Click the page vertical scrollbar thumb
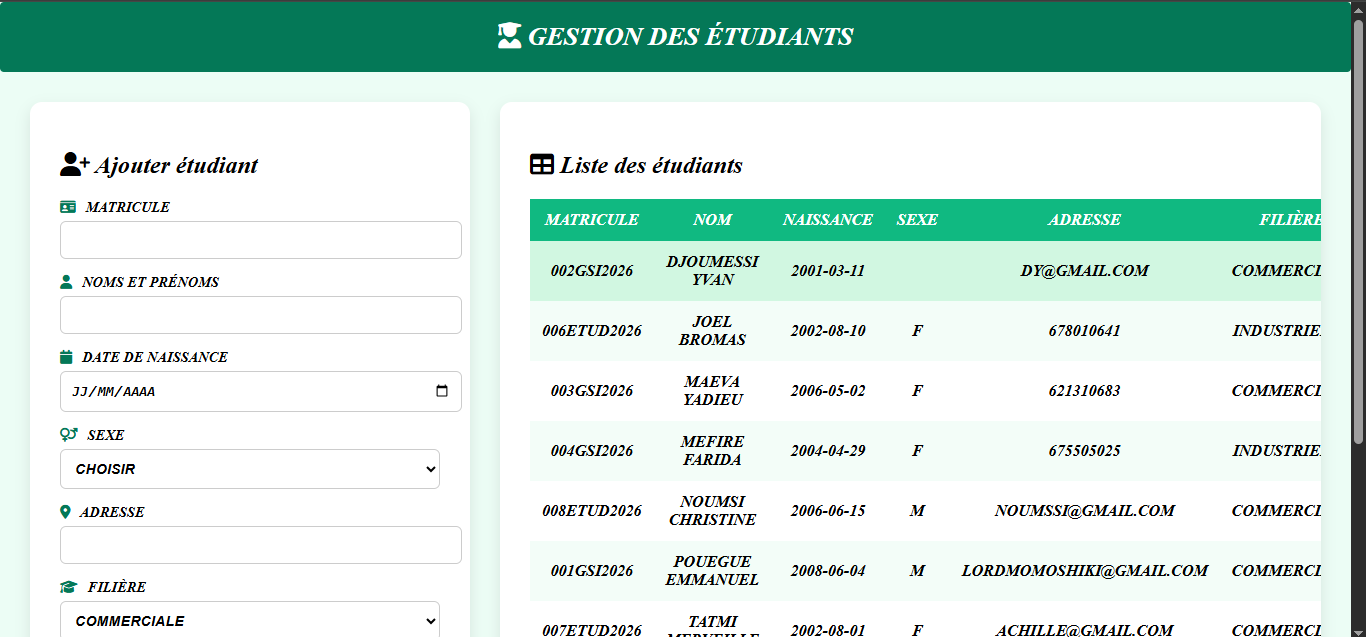The image size is (1366, 637). point(1358,230)
